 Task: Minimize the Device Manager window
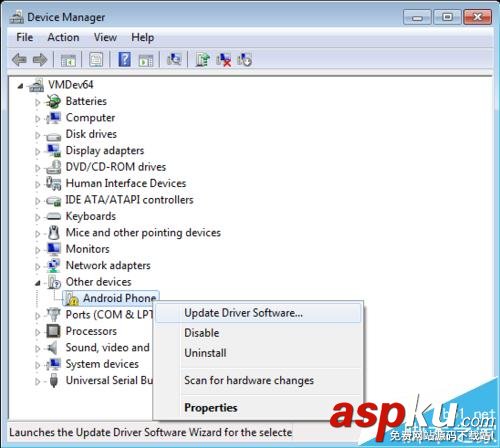(x=417, y=17)
